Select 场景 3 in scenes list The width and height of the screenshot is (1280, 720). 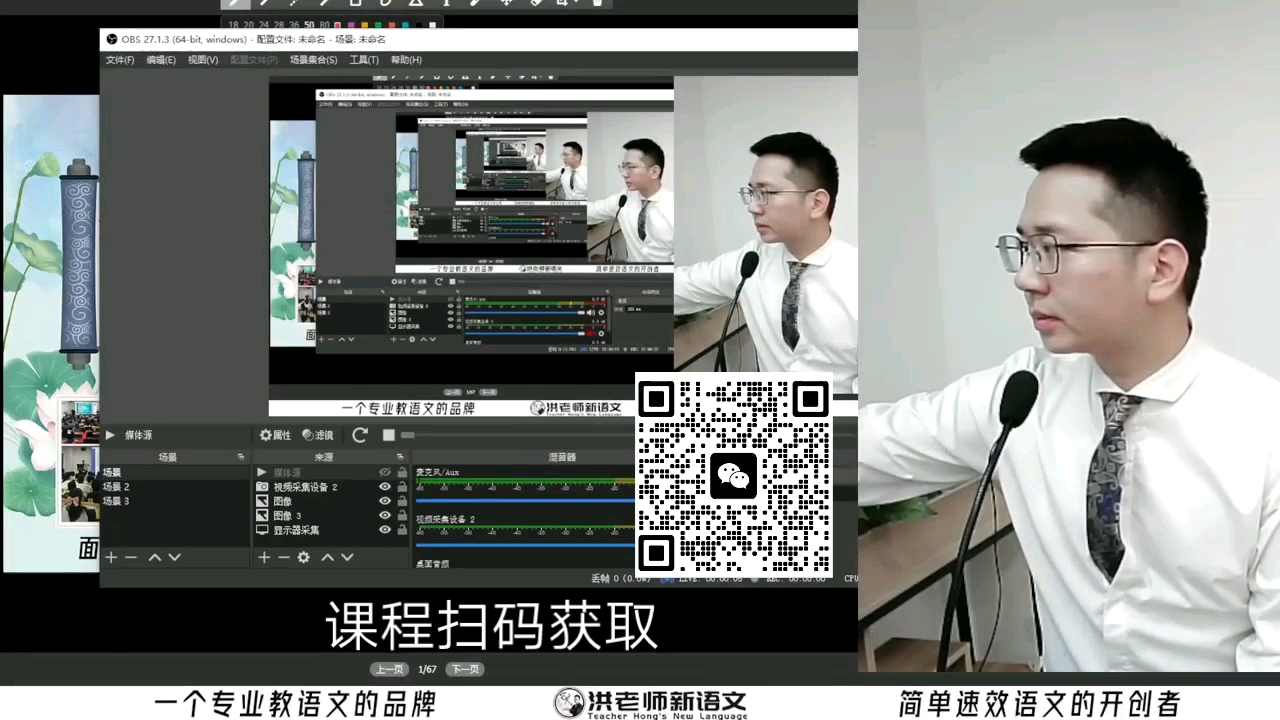click(175, 500)
